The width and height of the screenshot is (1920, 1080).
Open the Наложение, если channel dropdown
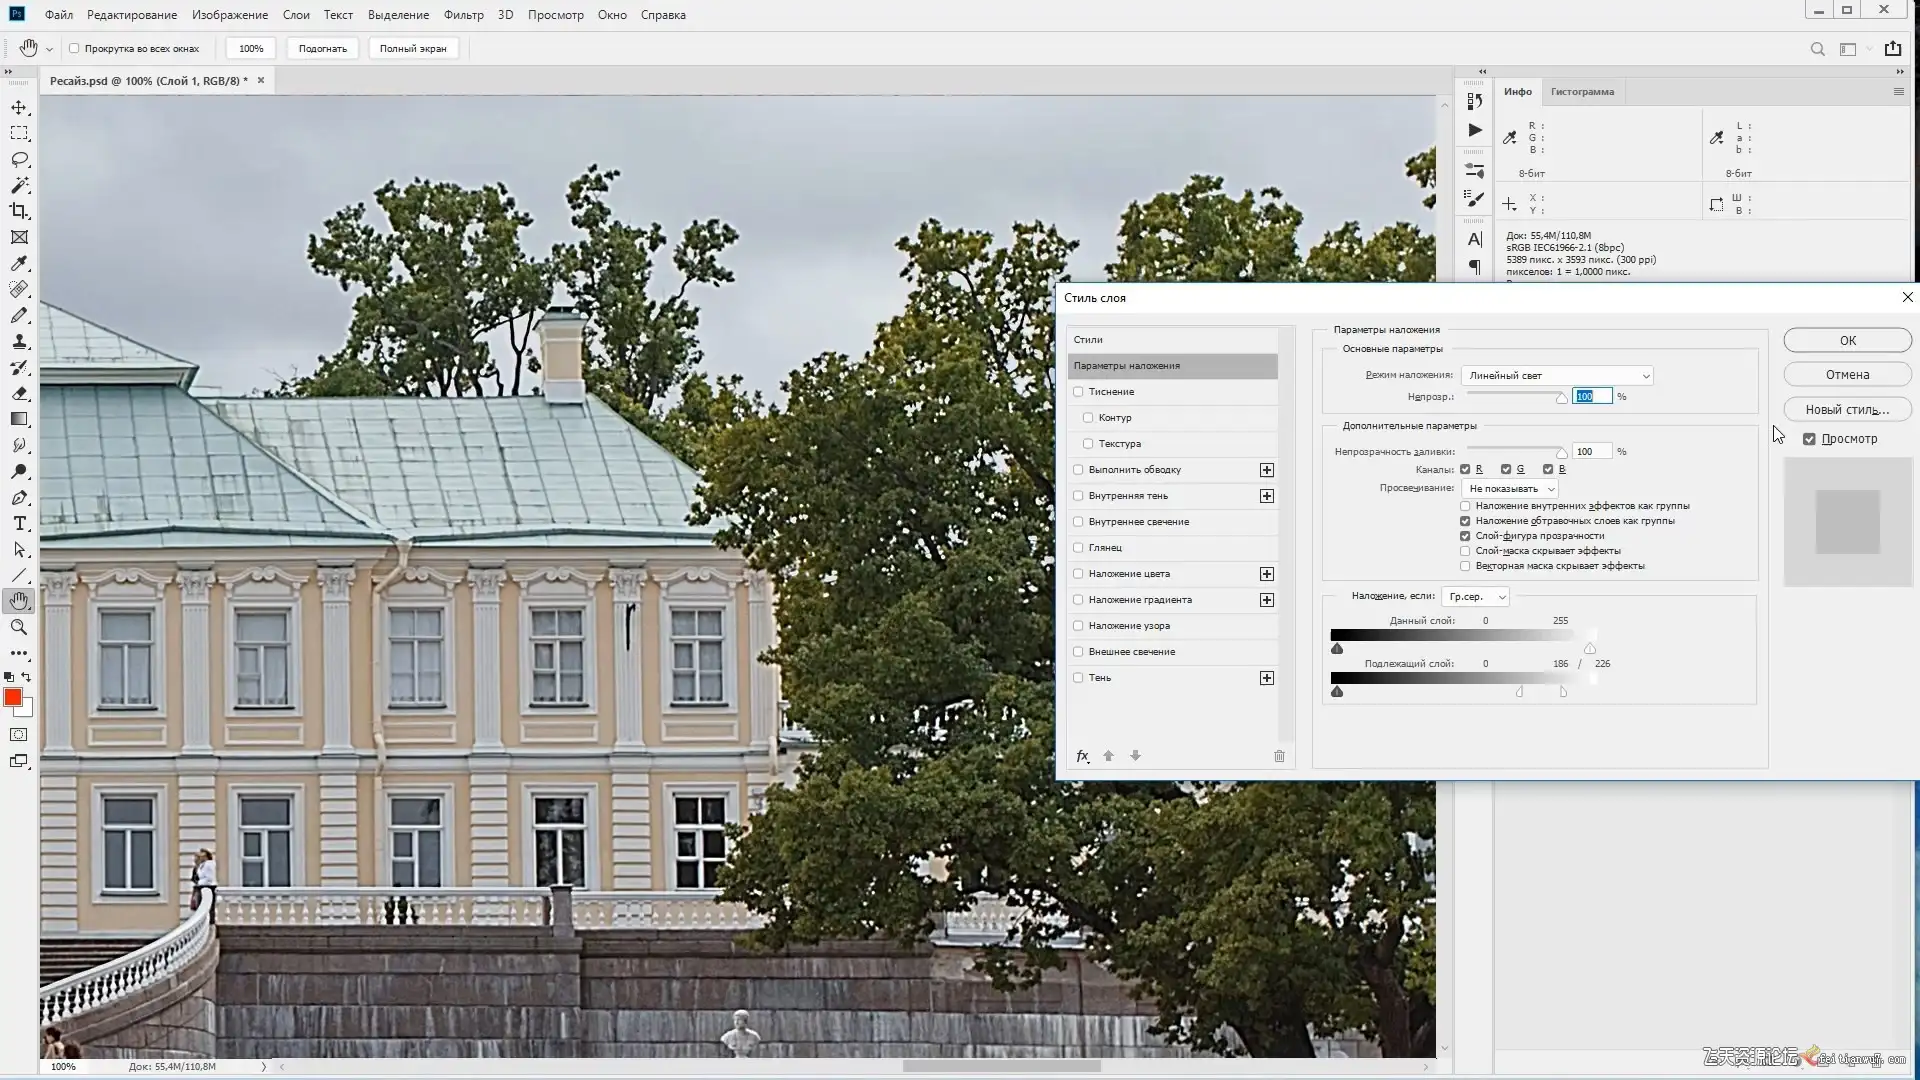(x=1475, y=596)
